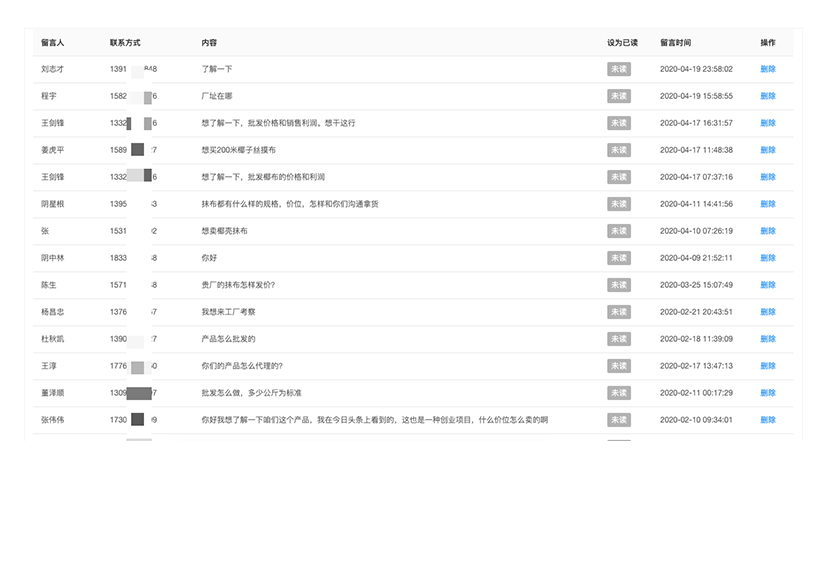Click the message text 想买200米椰子丝摸布
This screenshot has width=824, height=564.
tap(238, 150)
